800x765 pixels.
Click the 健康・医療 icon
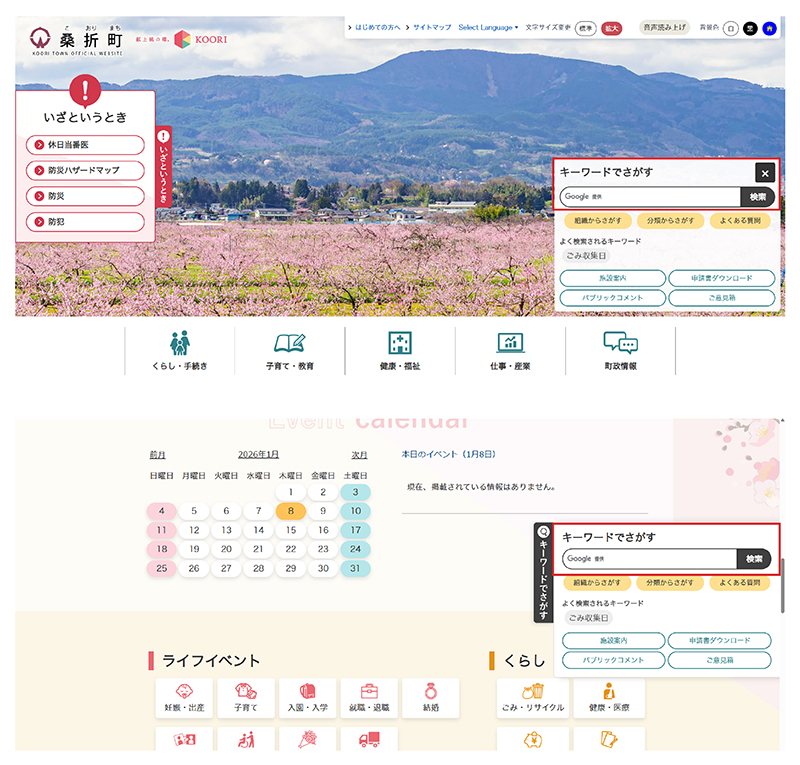point(609,699)
